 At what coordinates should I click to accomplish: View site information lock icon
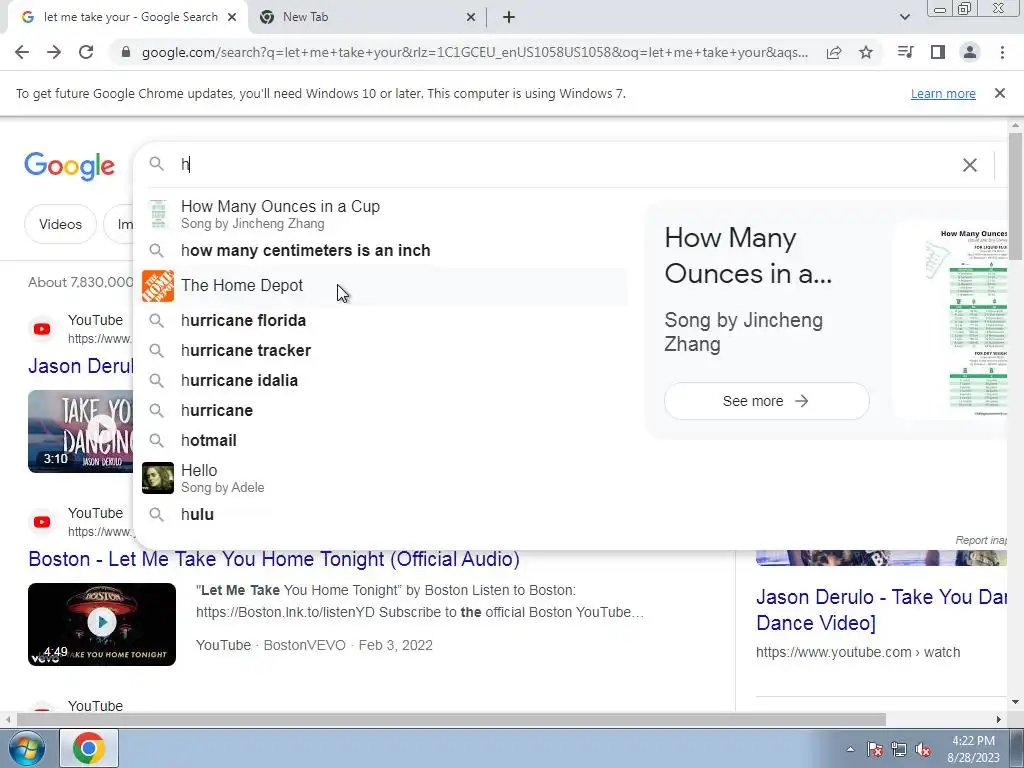point(126,52)
